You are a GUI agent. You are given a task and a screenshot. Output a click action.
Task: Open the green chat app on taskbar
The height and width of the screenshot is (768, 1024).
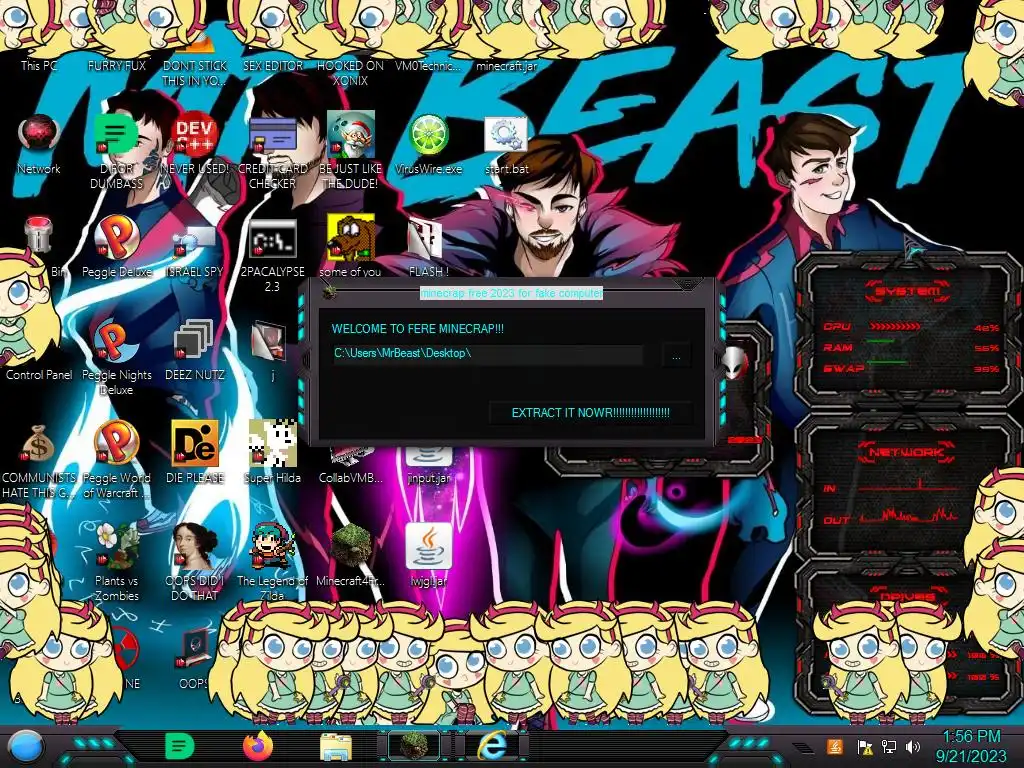(179, 746)
